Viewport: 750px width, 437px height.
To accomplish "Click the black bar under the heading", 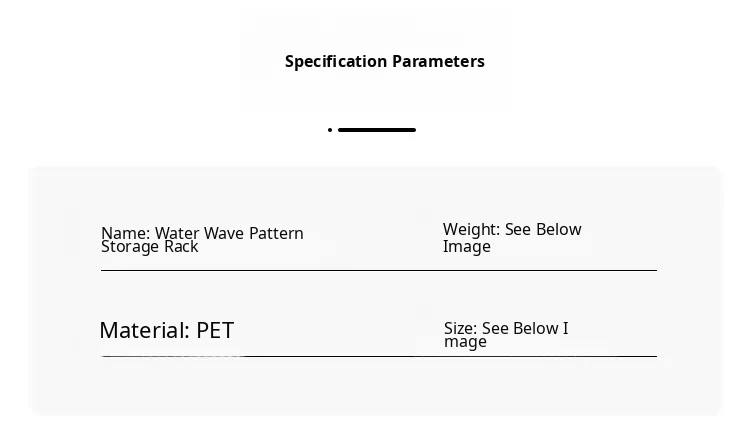I will coord(377,130).
